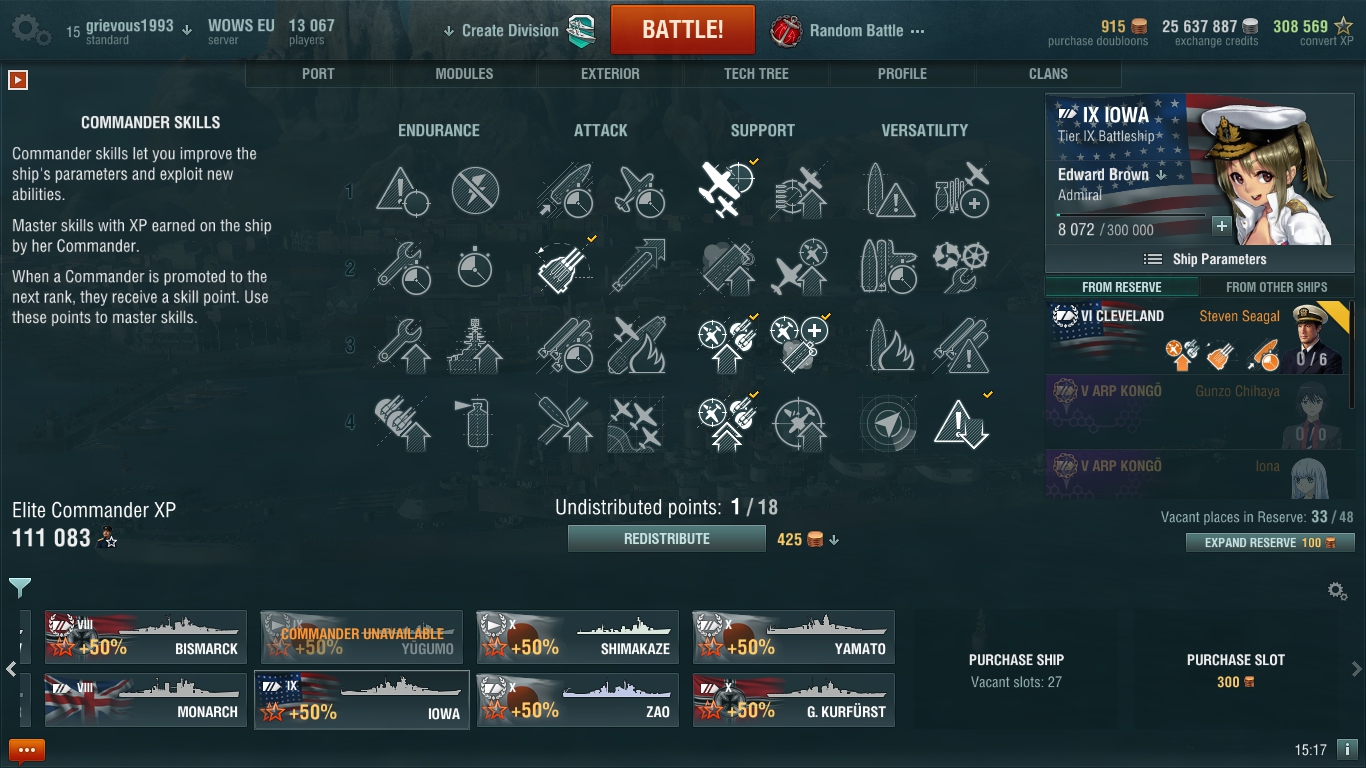Click the red BATTLE! button
This screenshot has height=768, width=1366.
point(683,29)
